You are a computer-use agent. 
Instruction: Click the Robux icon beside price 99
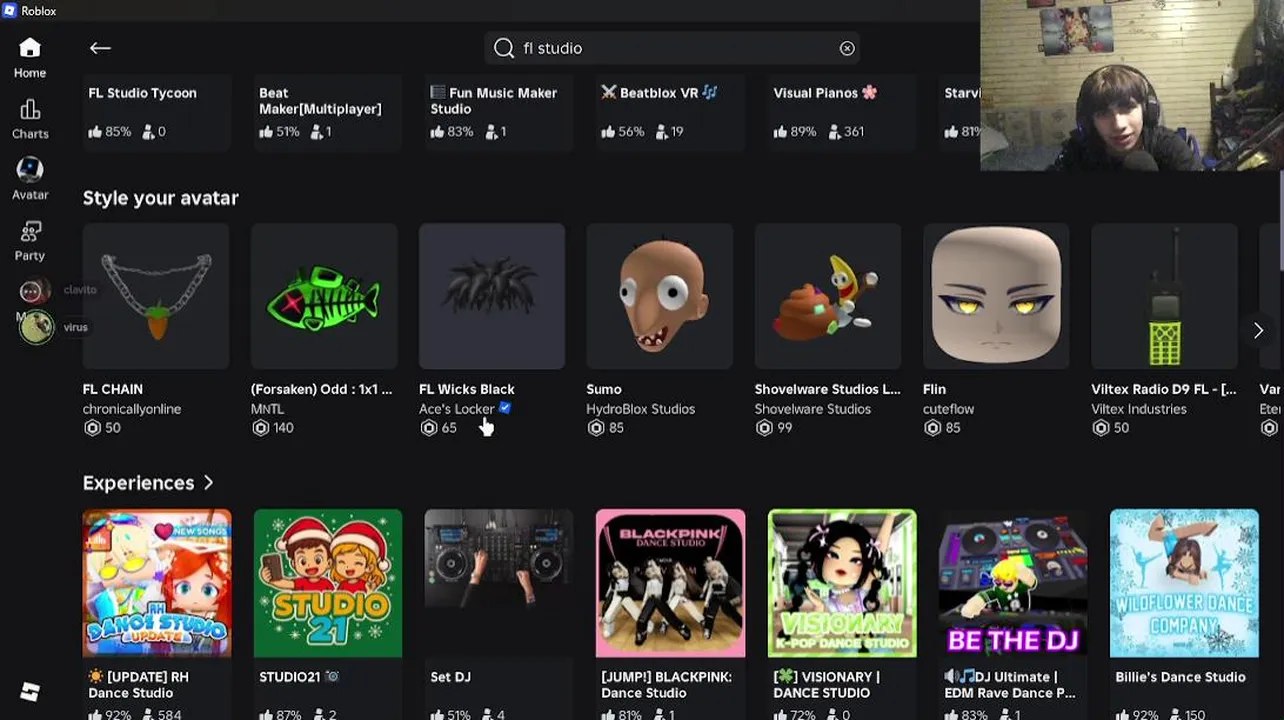tap(764, 427)
